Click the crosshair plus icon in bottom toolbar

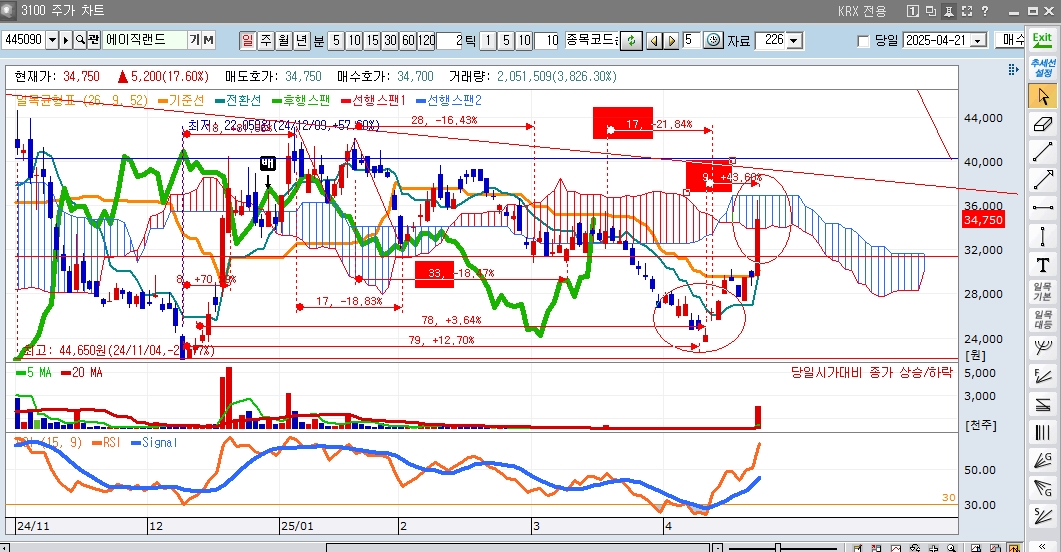point(934,548)
